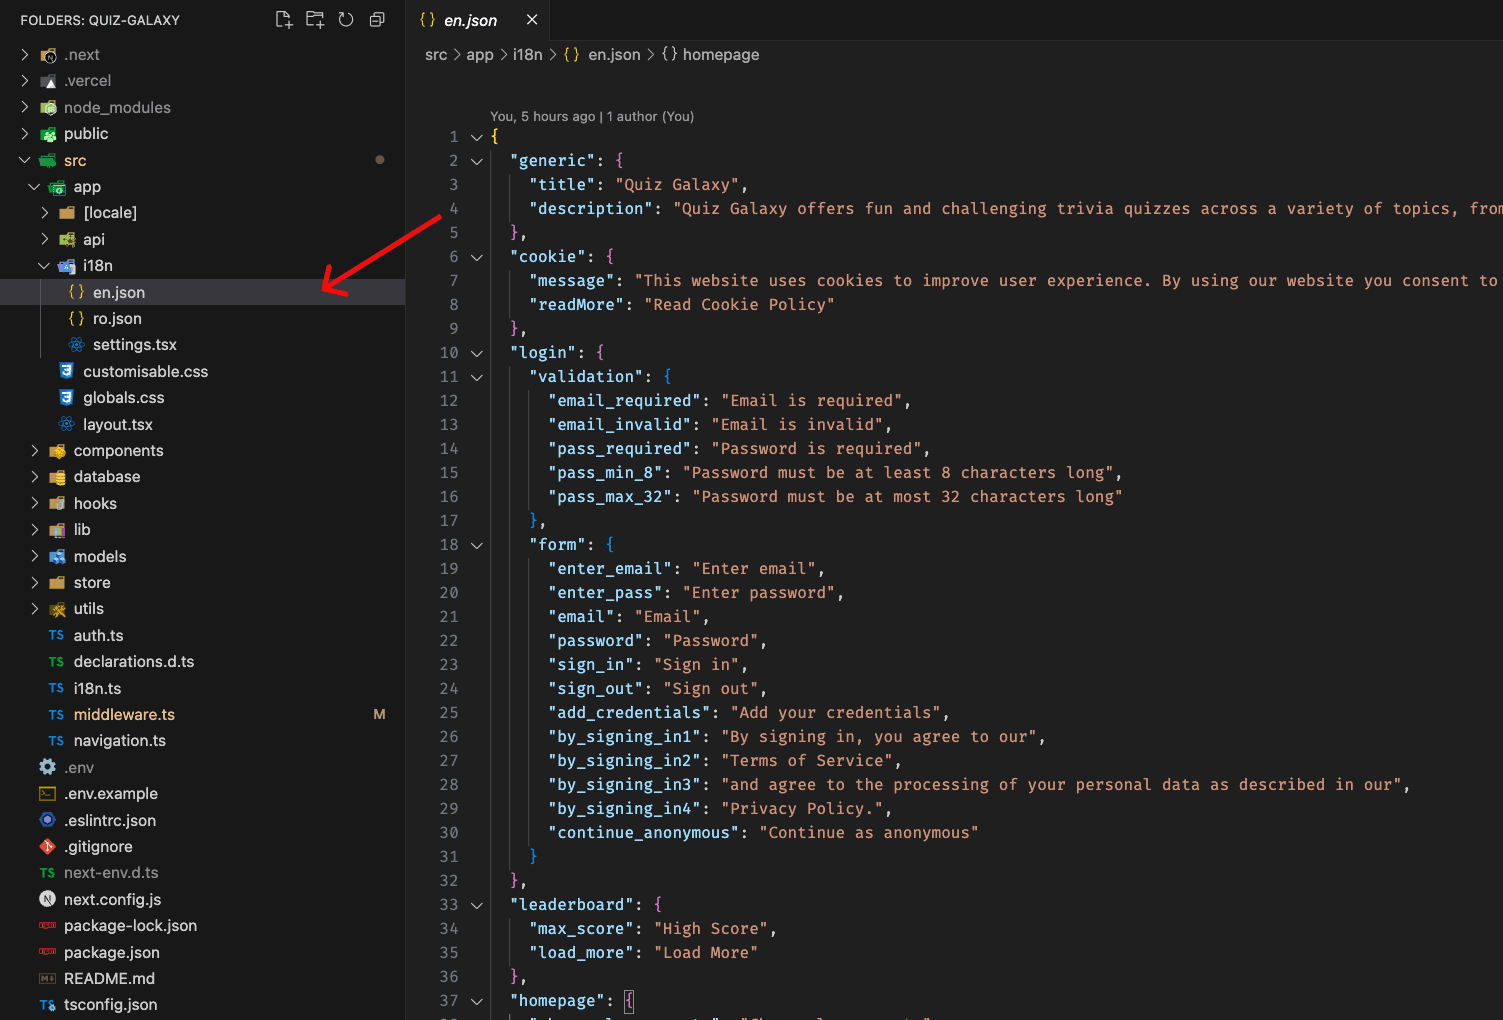
Task: Click the homepage breadcrumb segment
Action: (x=710, y=55)
